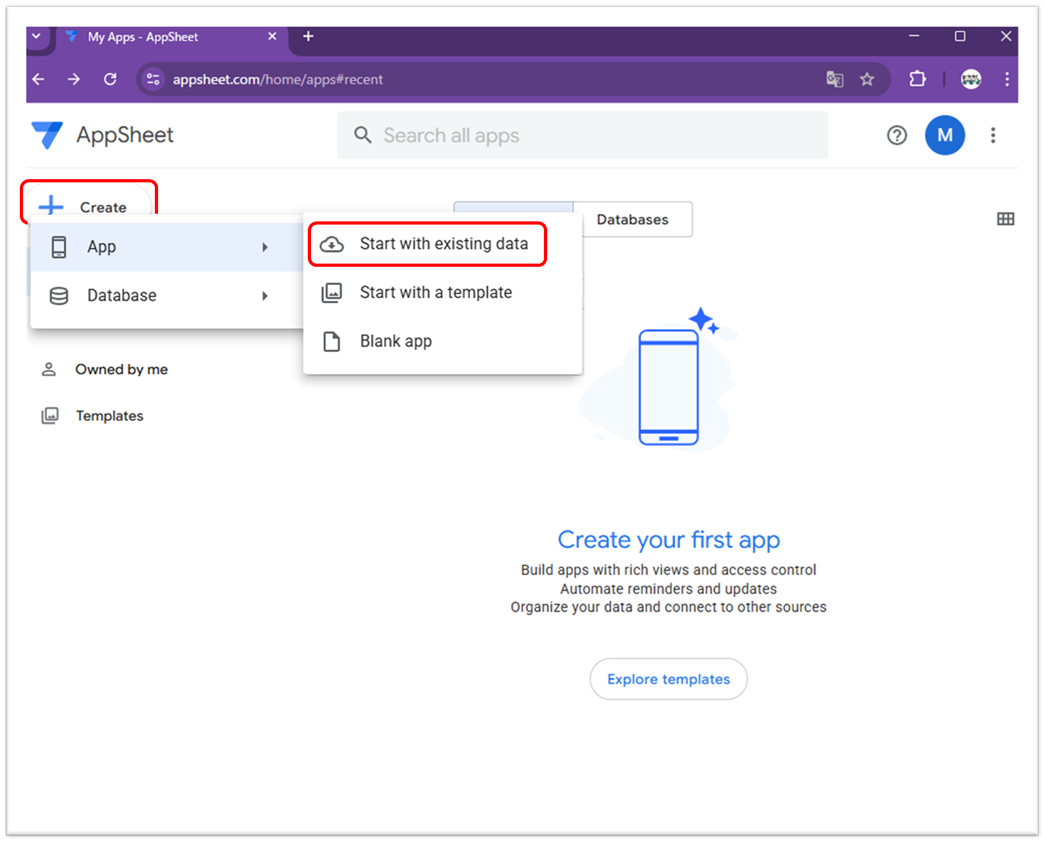Expand the Database submenu arrow
Image resolution: width=1045 pixels, height=842 pixels.
click(265, 296)
